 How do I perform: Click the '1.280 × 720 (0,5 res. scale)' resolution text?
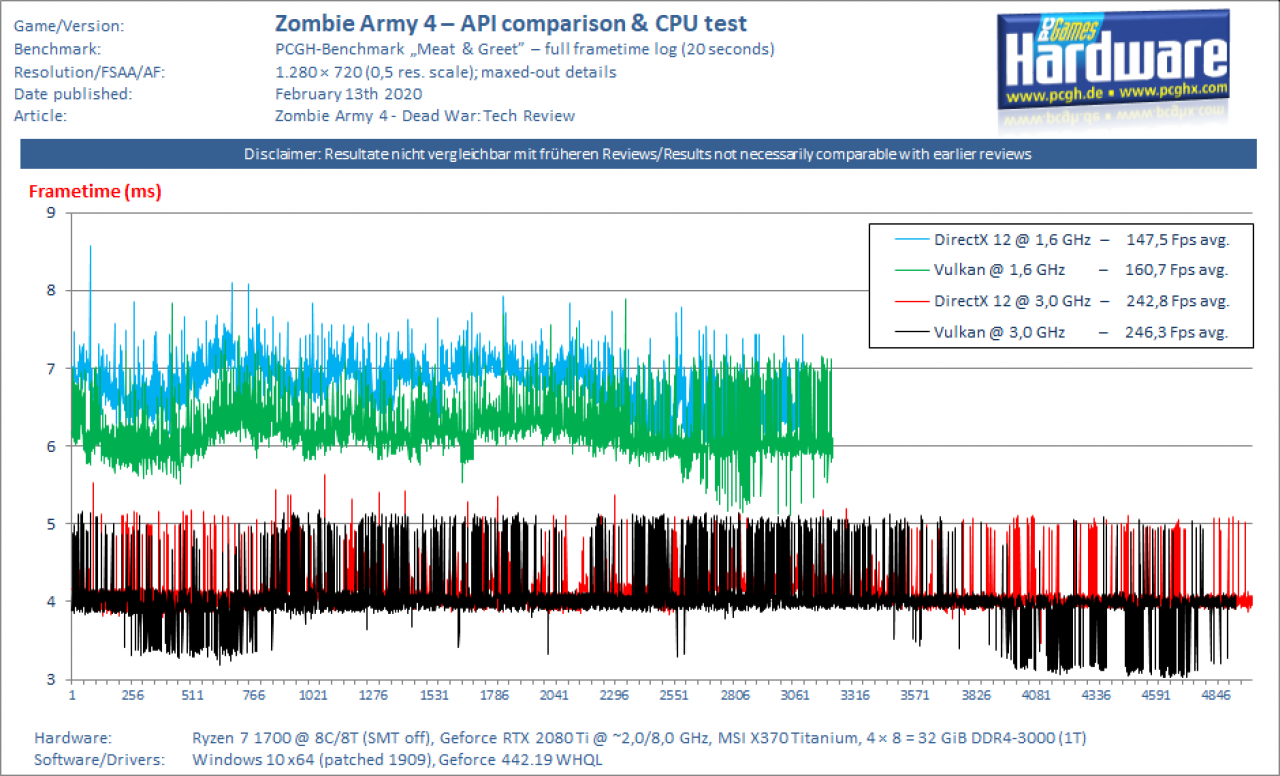pos(446,72)
